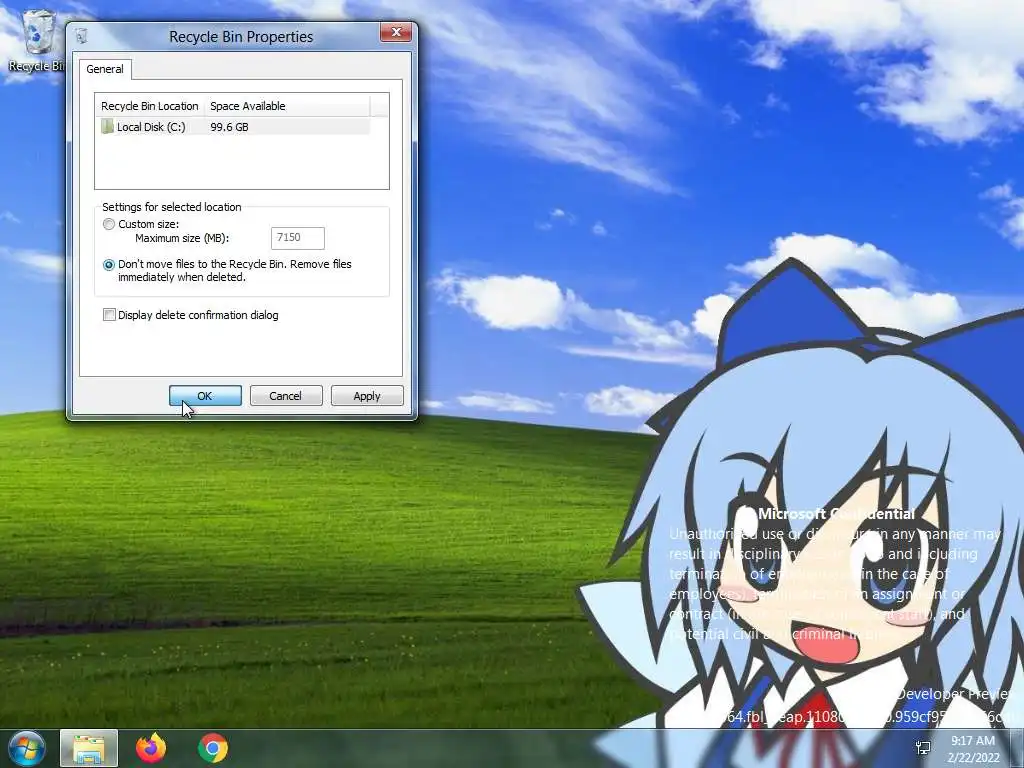Click the Maximum size (MB) input field
This screenshot has width=1024, height=768.
pyautogui.click(x=298, y=238)
